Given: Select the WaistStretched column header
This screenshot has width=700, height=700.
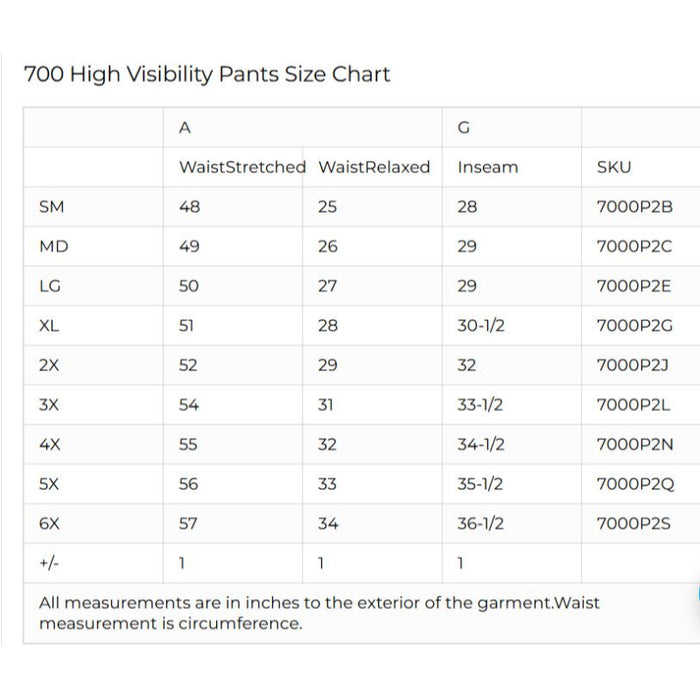Looking at the screenshot, I should (x=242, y=167).
